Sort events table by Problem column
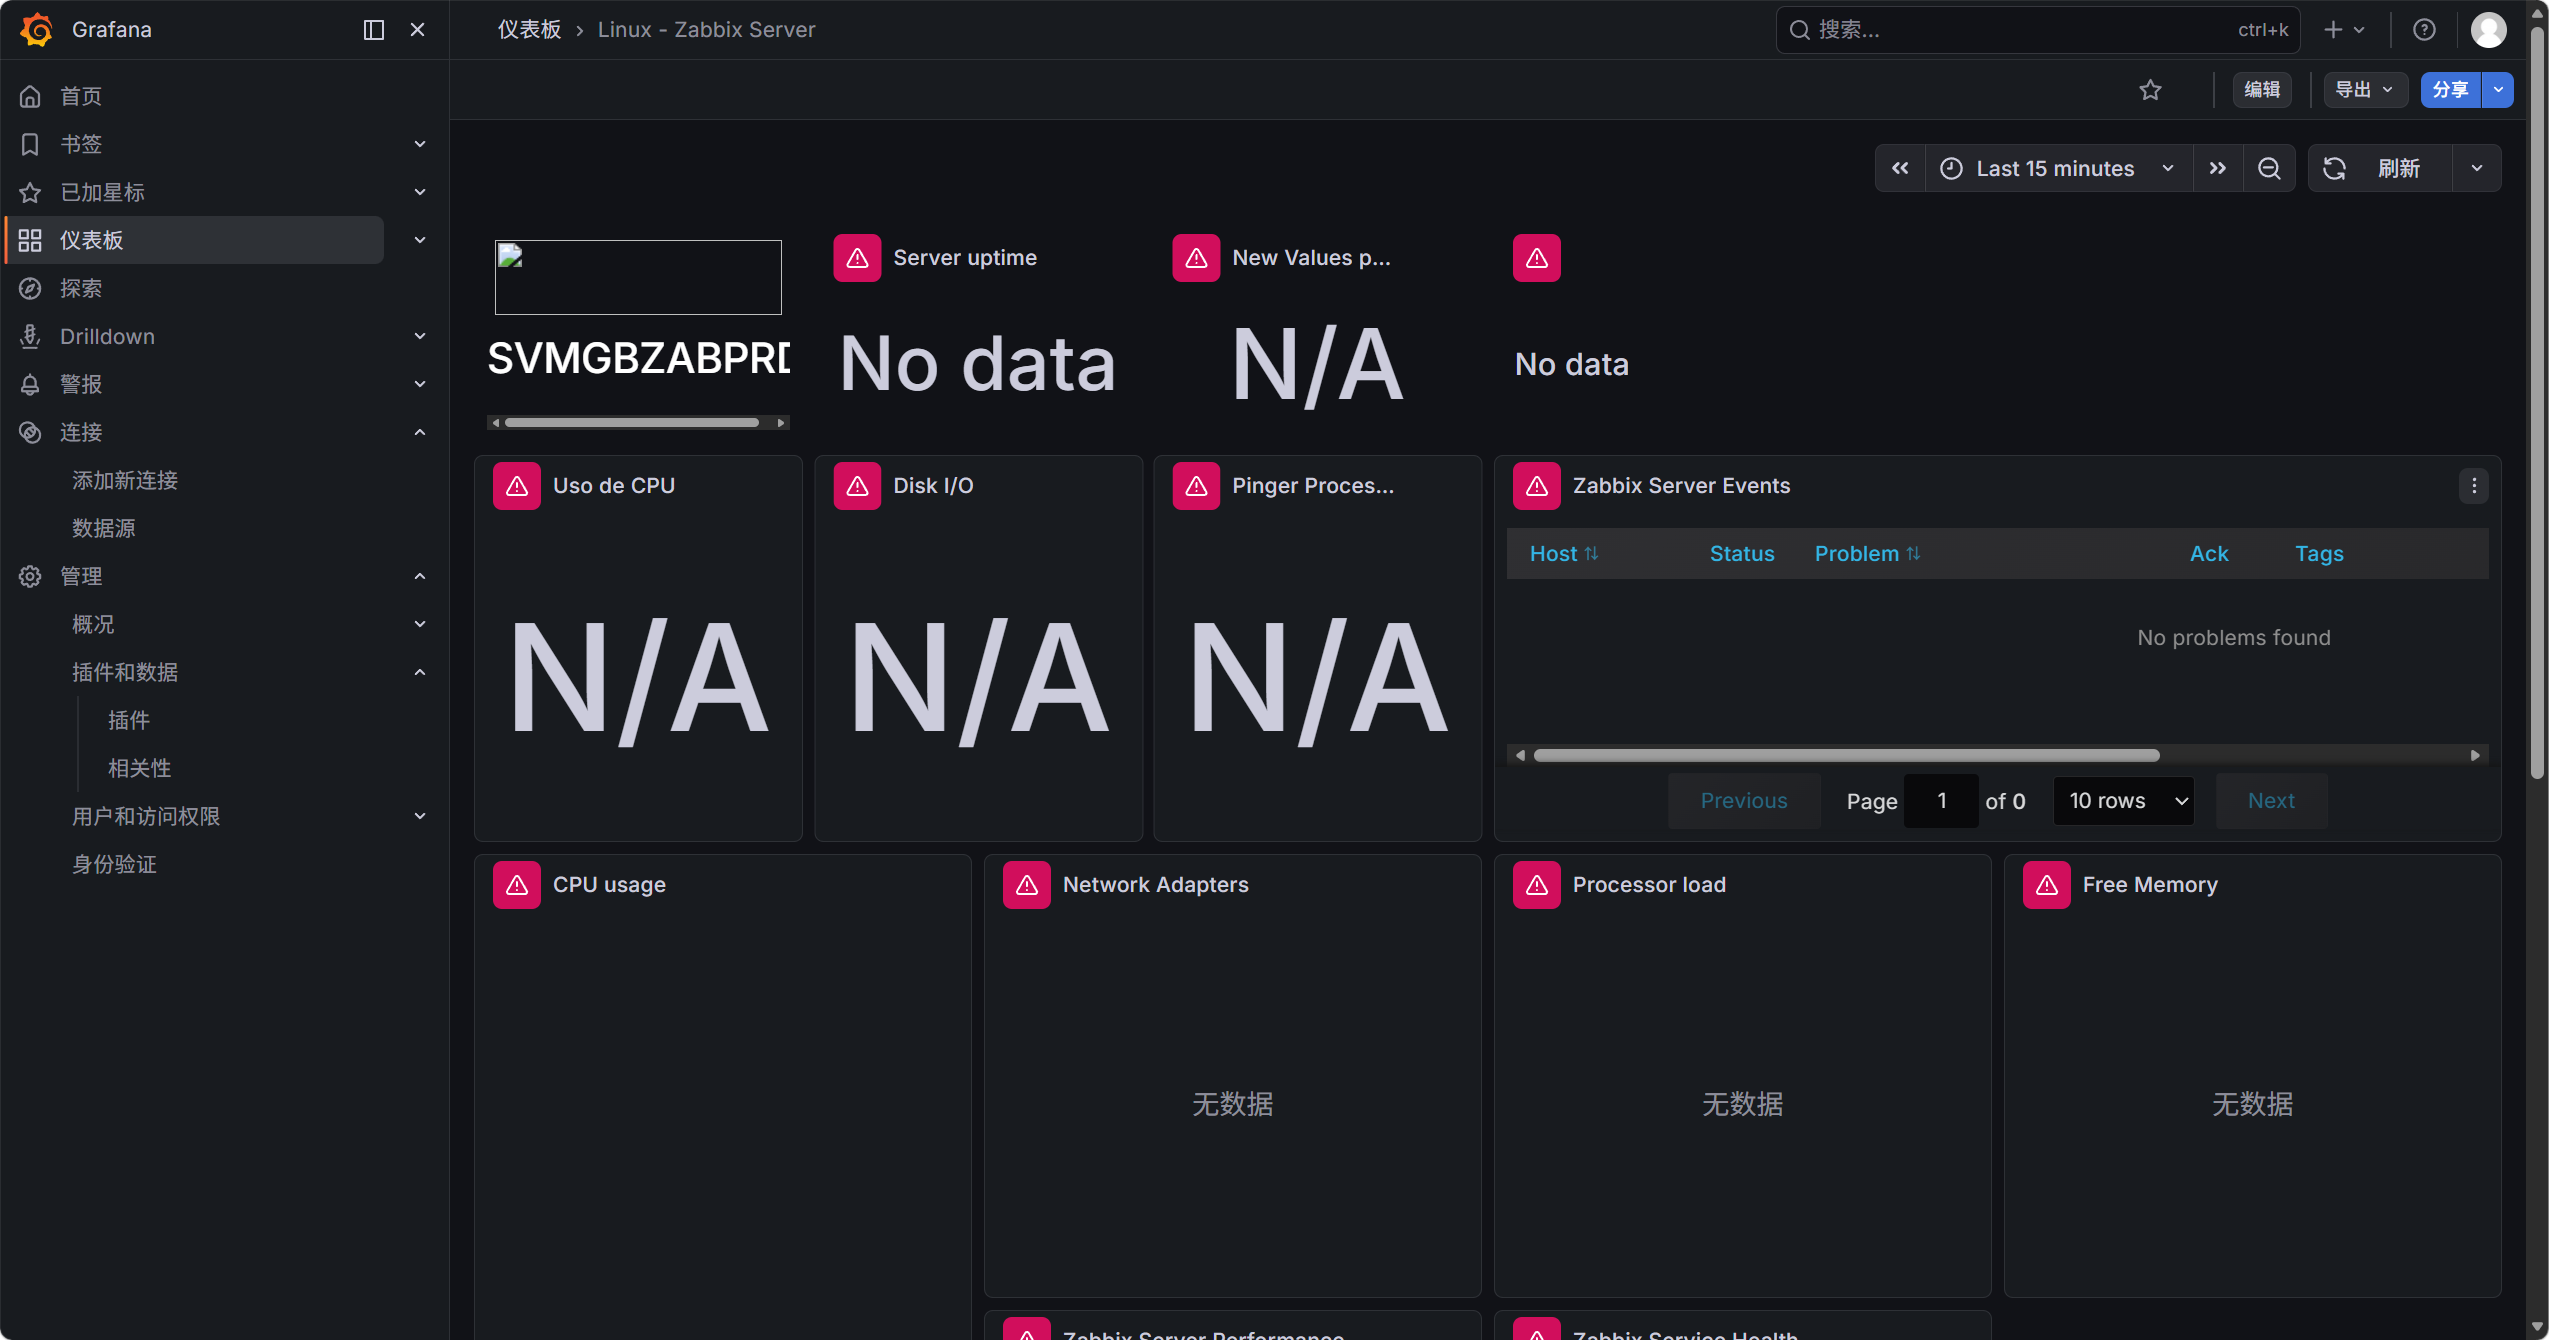The image size is (2549, 1340). [x=1867, y=554]
